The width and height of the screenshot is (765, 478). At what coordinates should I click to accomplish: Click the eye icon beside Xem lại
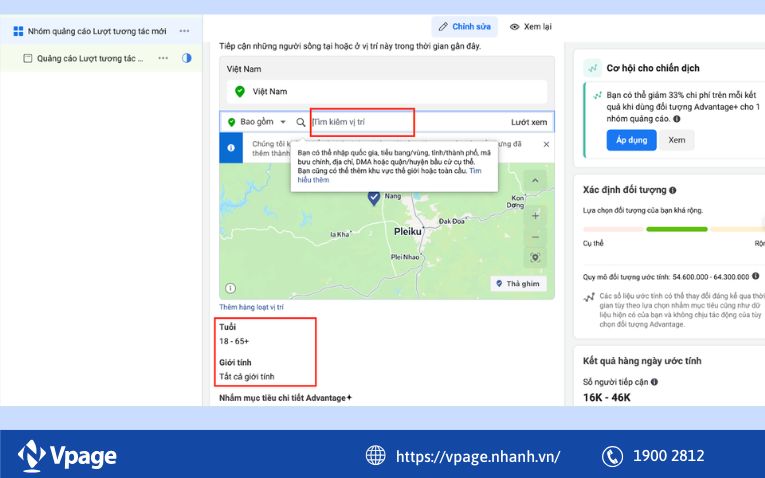514,27
